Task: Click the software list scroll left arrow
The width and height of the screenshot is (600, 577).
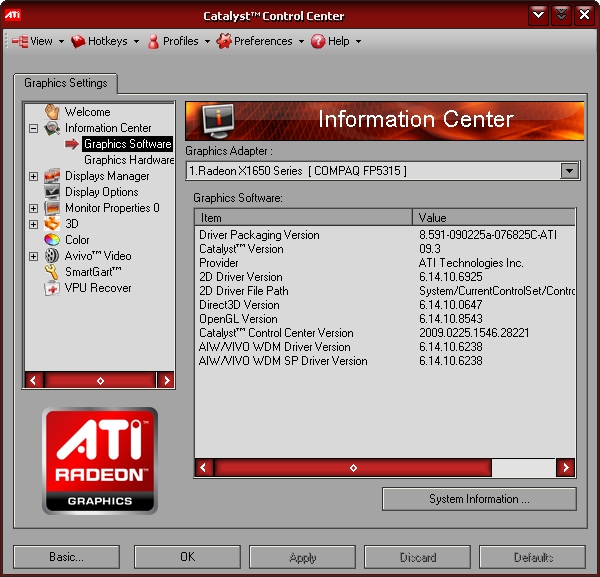Action: [x=203, y=468]
